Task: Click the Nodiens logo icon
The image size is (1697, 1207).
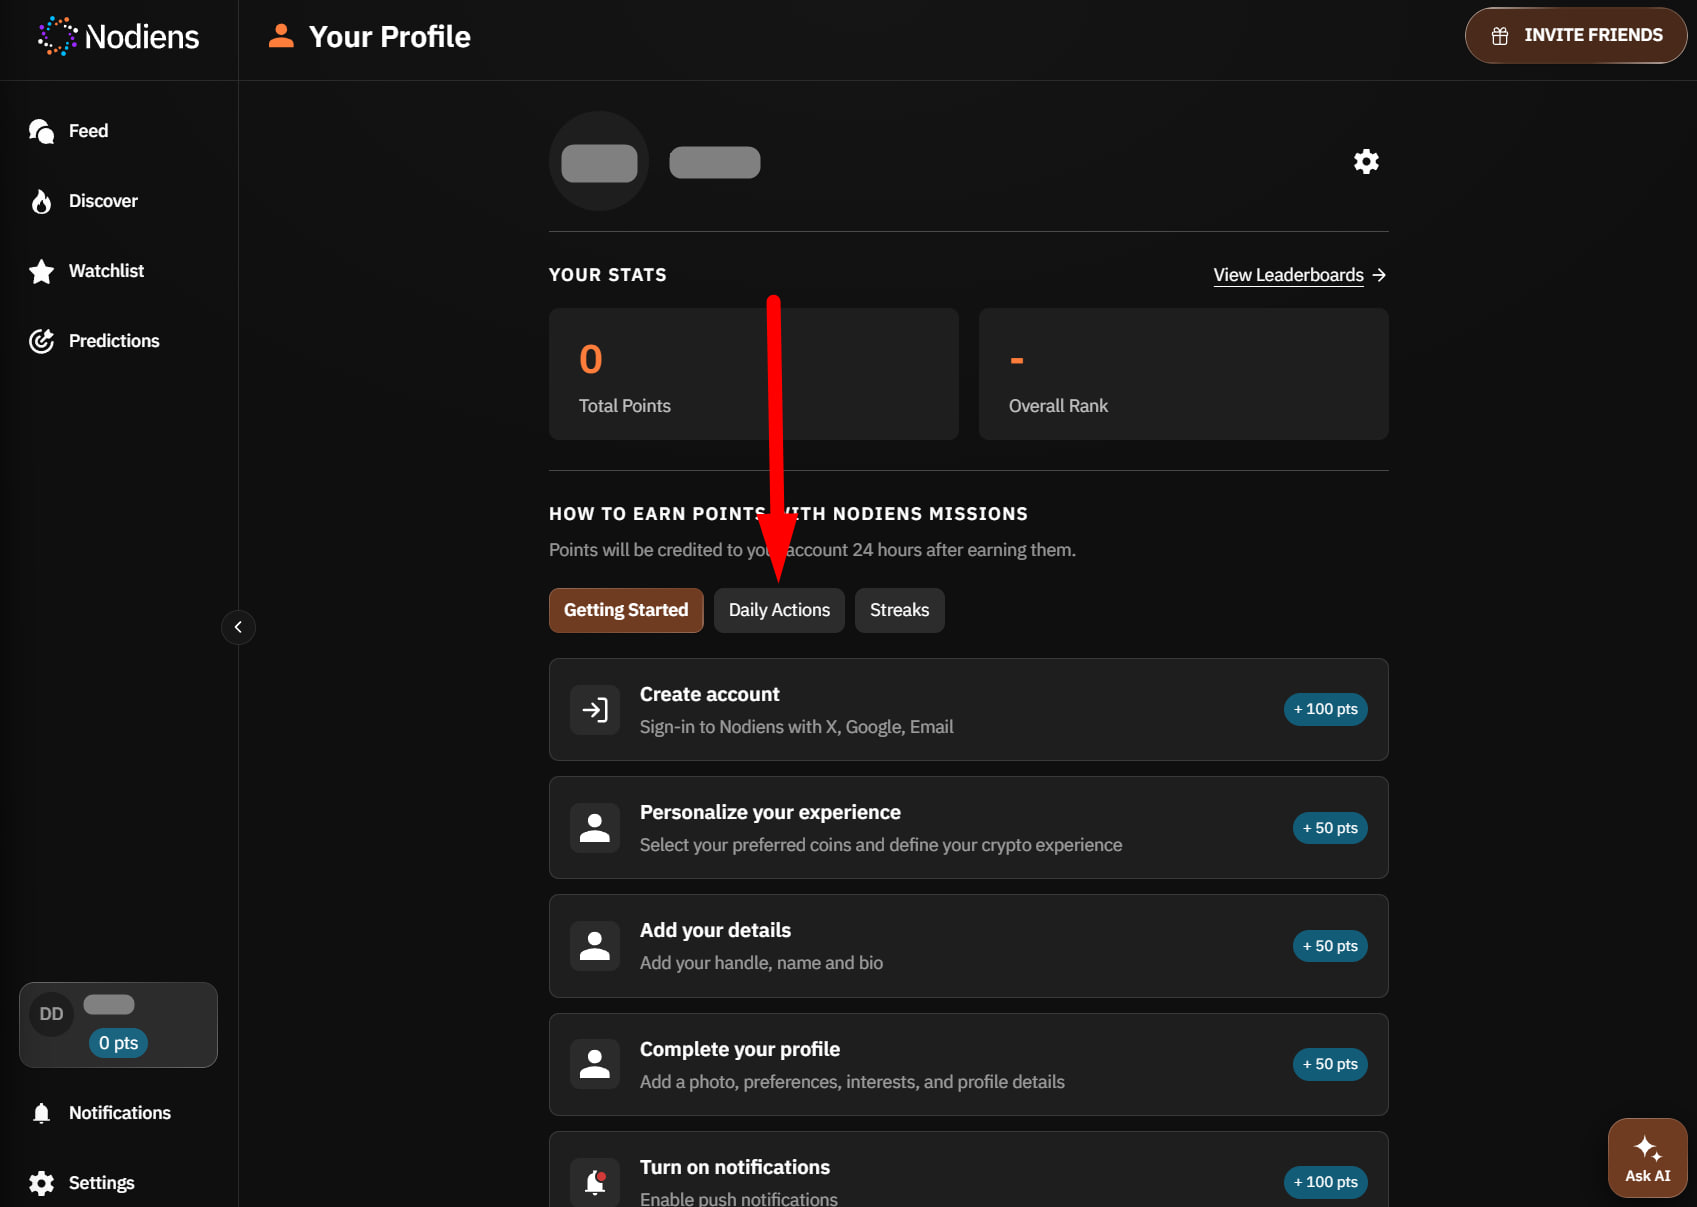Action: [57, 36]
